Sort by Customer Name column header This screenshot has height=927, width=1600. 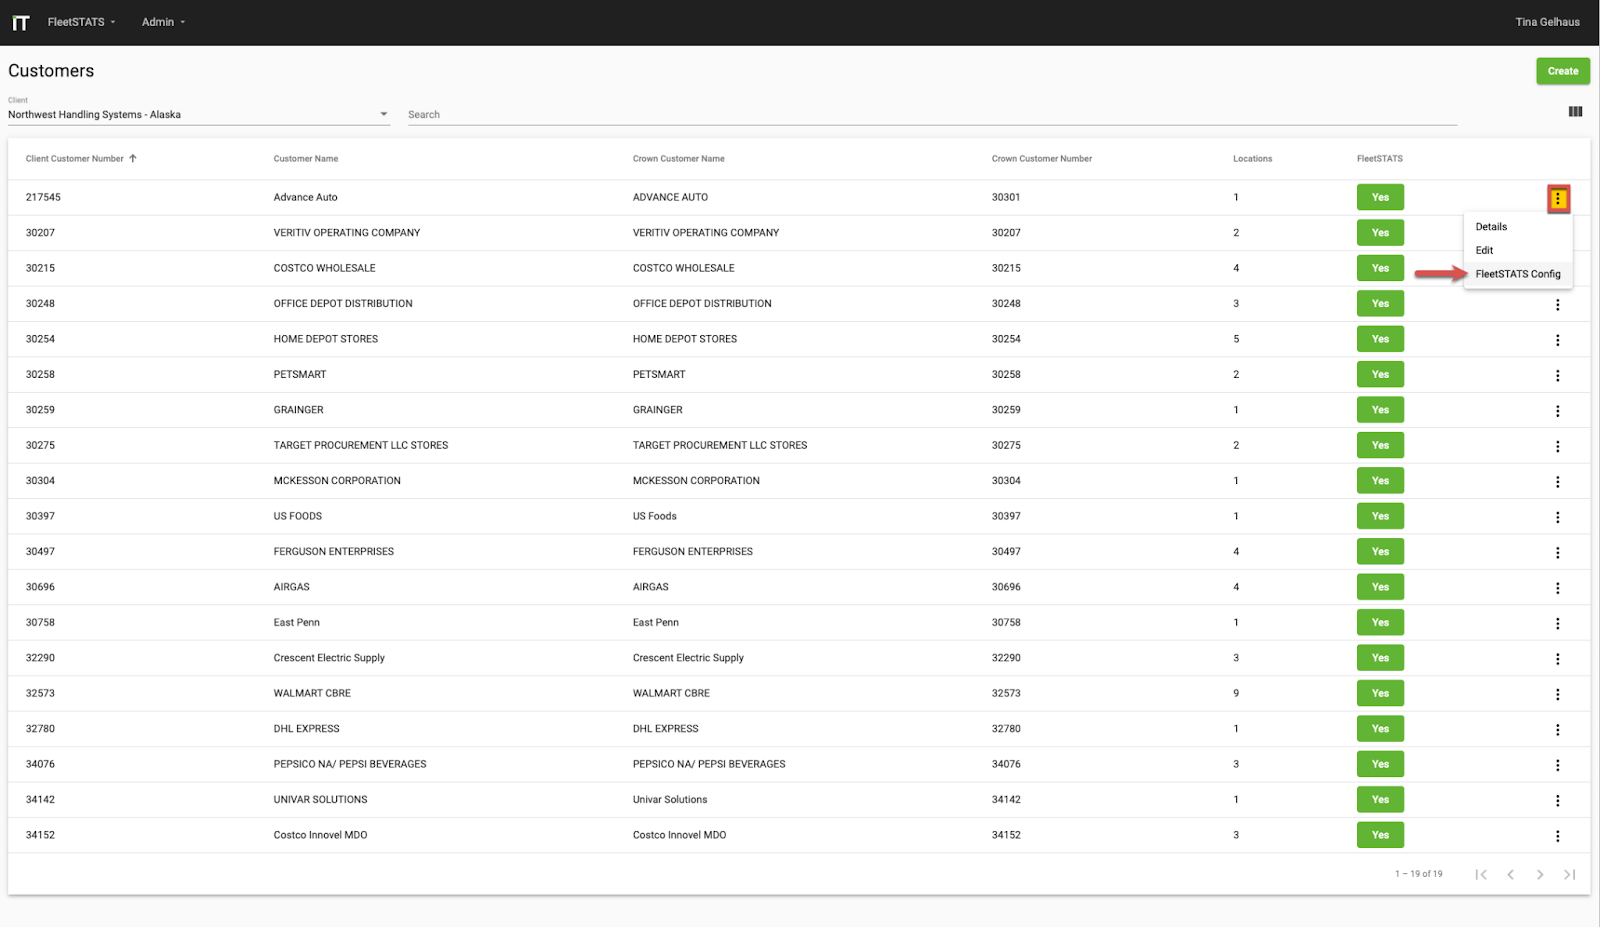pyautogui.click(x=306, y=159)
